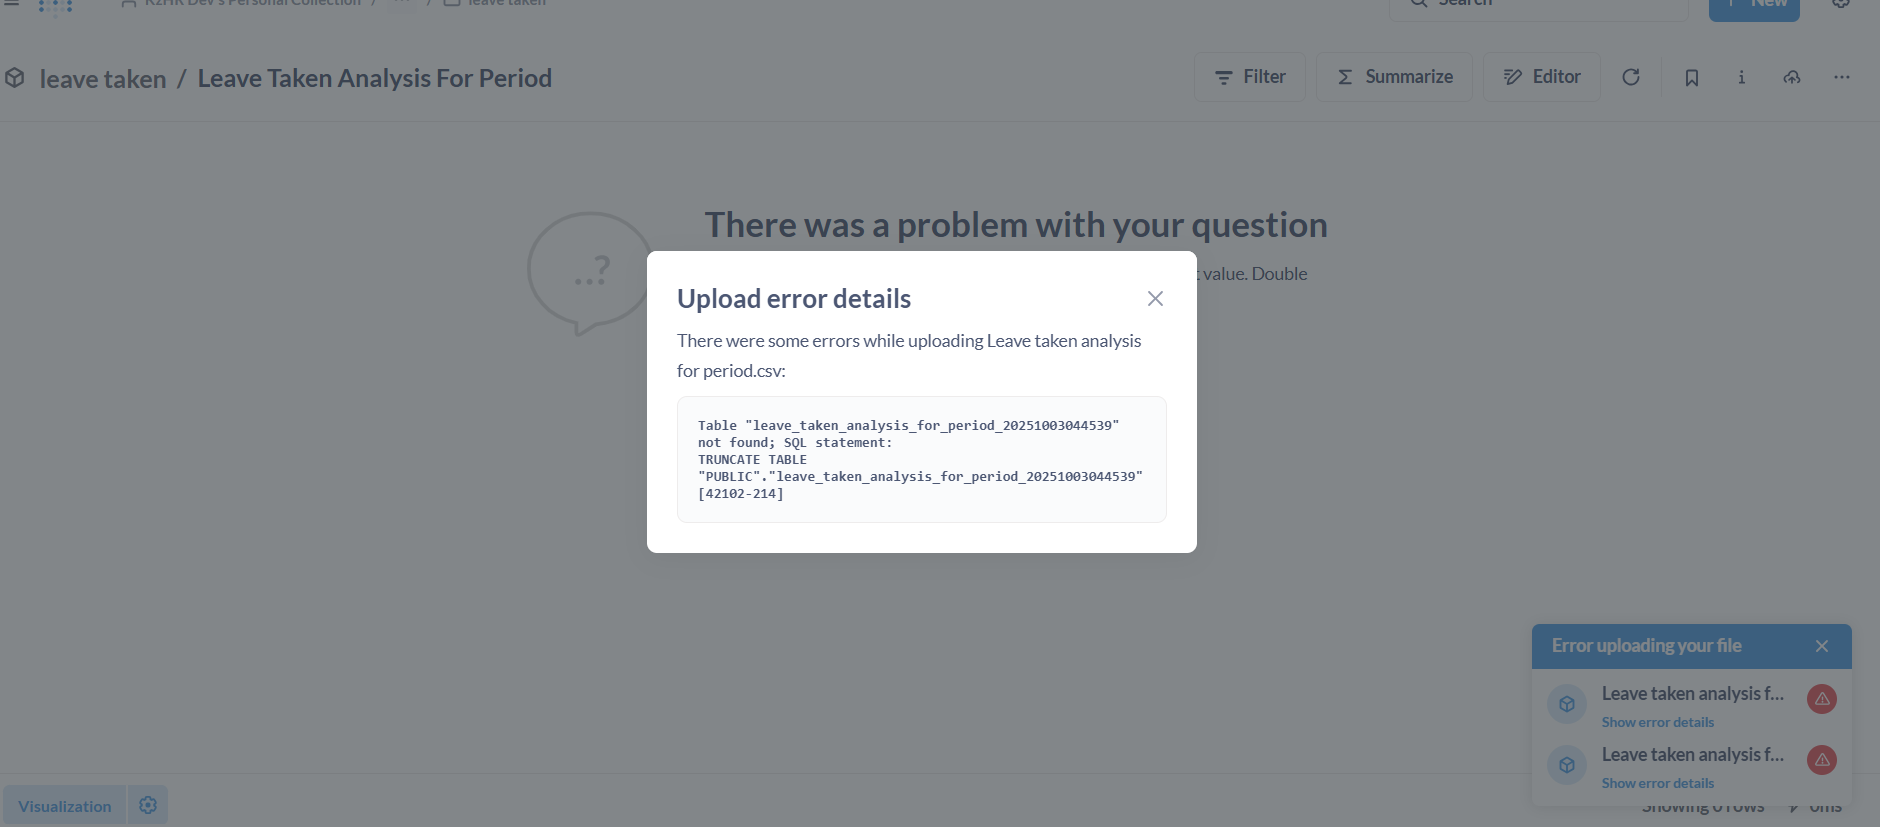Open the notebook Editor
Viewport: 1880px width, 827px height.
pos(1541,77)
